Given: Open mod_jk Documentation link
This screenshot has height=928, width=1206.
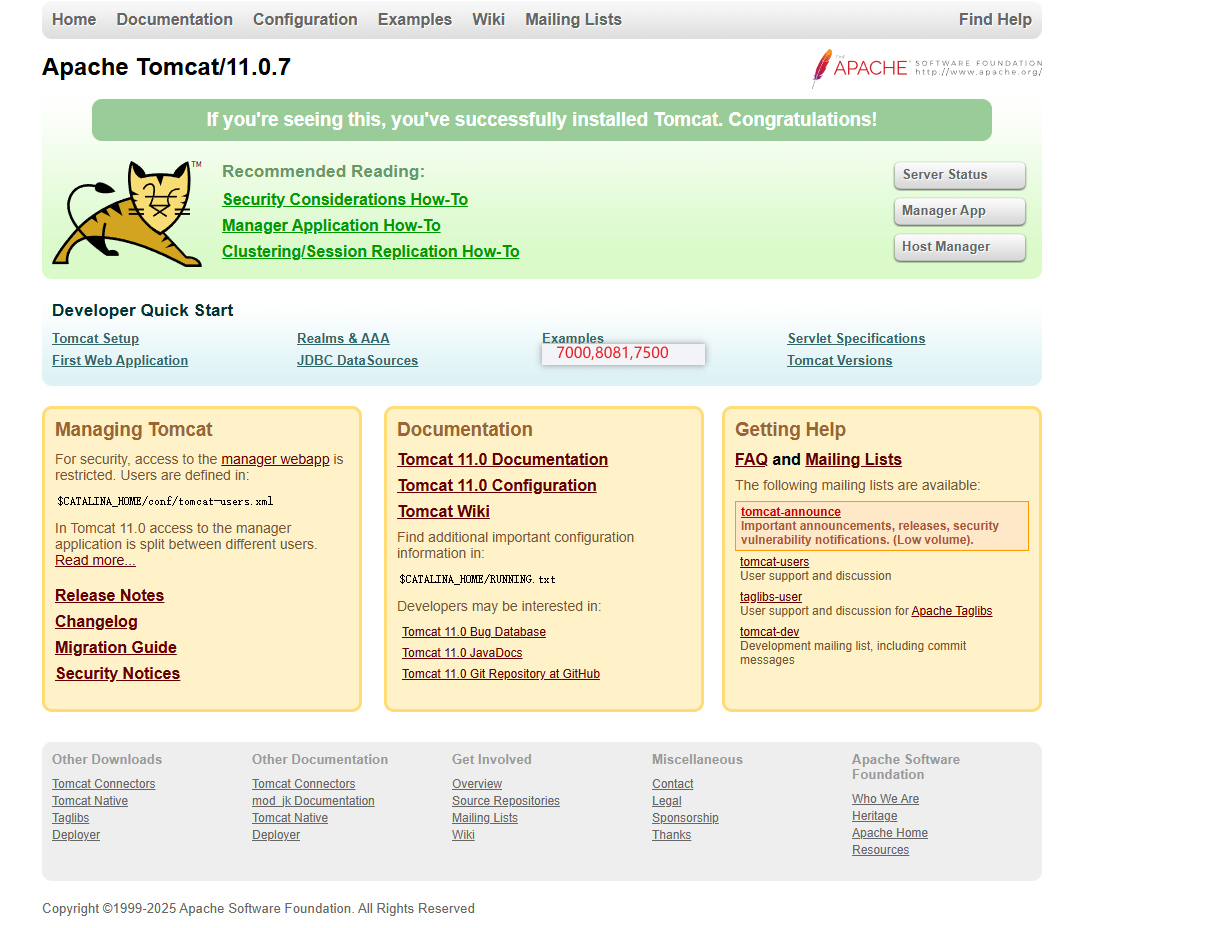Looking at the screenshot, I should (313, 801).
